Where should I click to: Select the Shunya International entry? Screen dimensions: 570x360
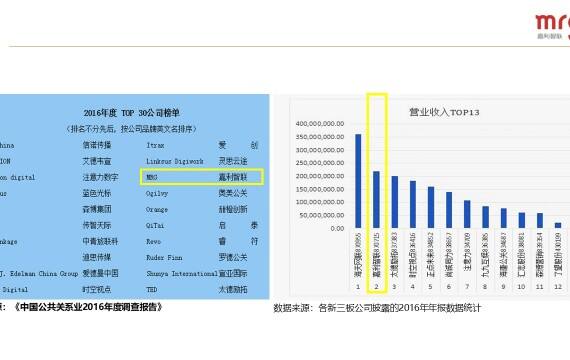(182, 273)
